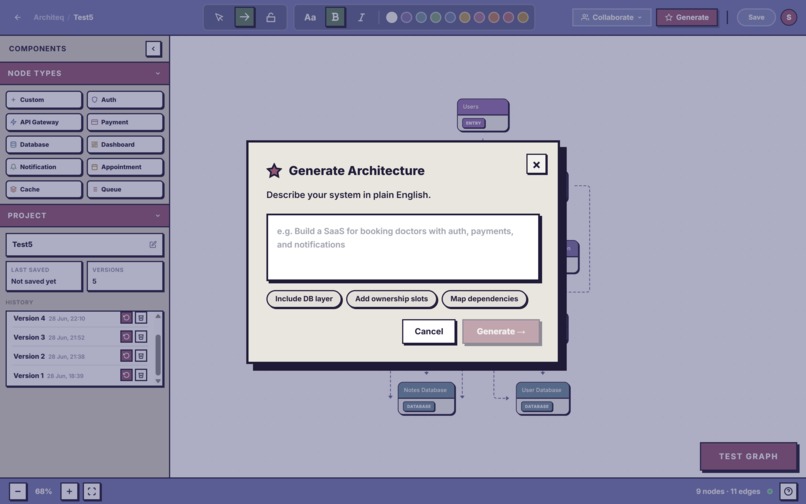This screenshot has height=504, width=806.
Task: Zoom in with the plus button
Action: coord(69,491)
